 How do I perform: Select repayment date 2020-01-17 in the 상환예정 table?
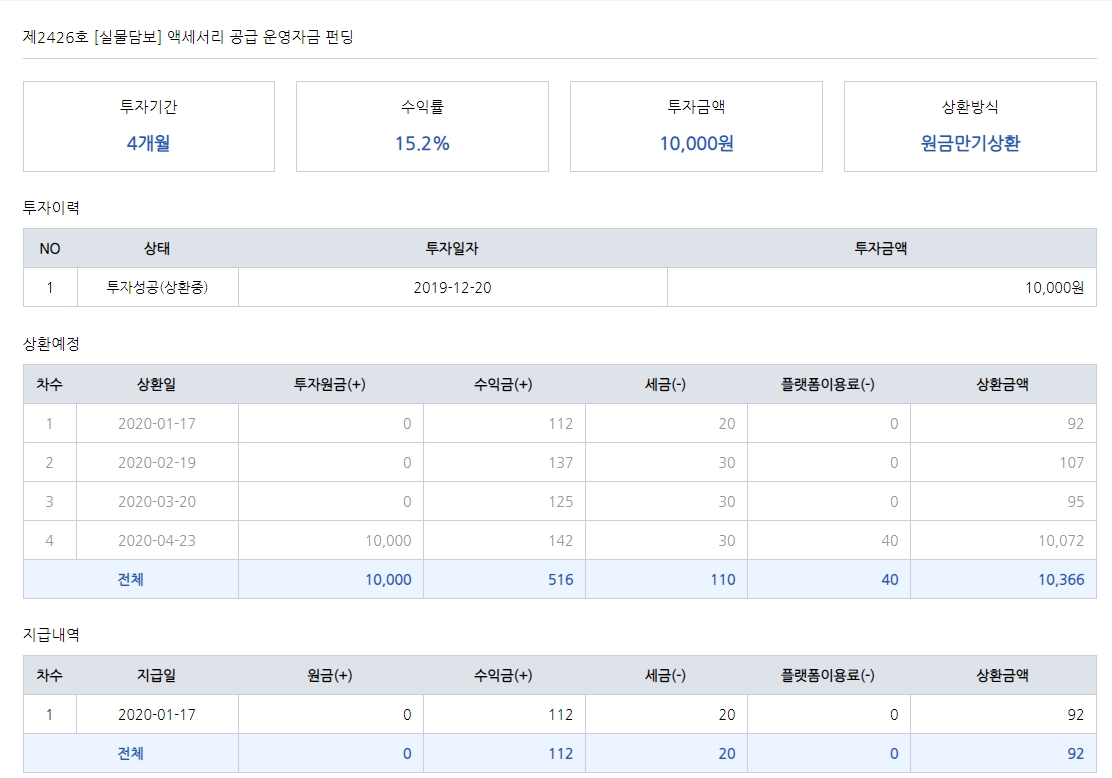pos(157,423)
